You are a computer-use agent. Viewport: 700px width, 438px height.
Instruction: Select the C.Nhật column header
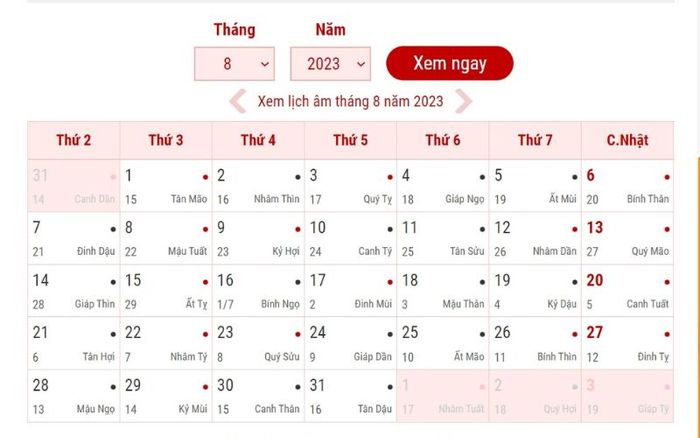tap(627, 140)
